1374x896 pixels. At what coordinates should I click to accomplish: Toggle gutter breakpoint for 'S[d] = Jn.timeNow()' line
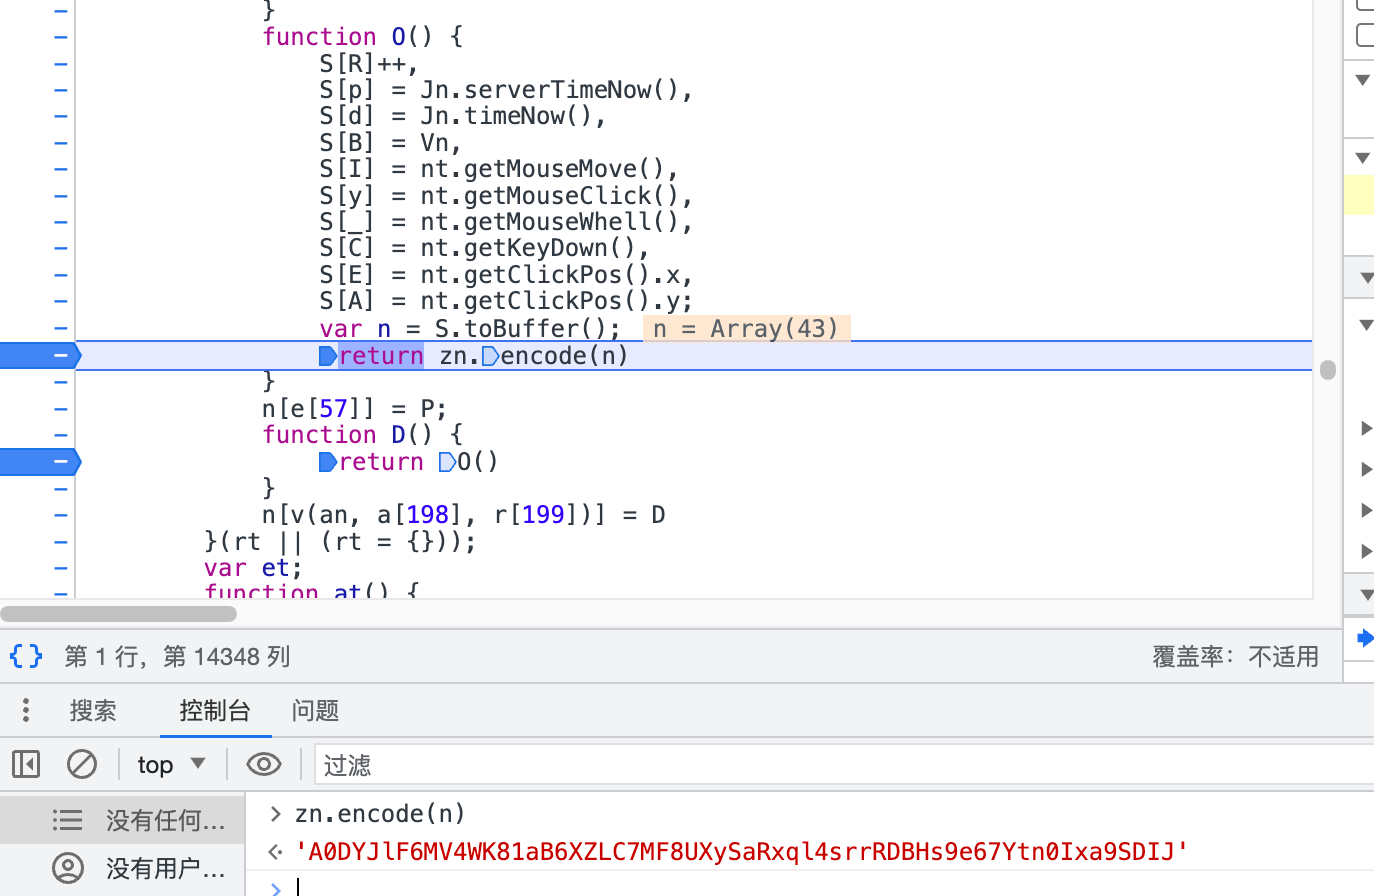[x=61, y=116]
